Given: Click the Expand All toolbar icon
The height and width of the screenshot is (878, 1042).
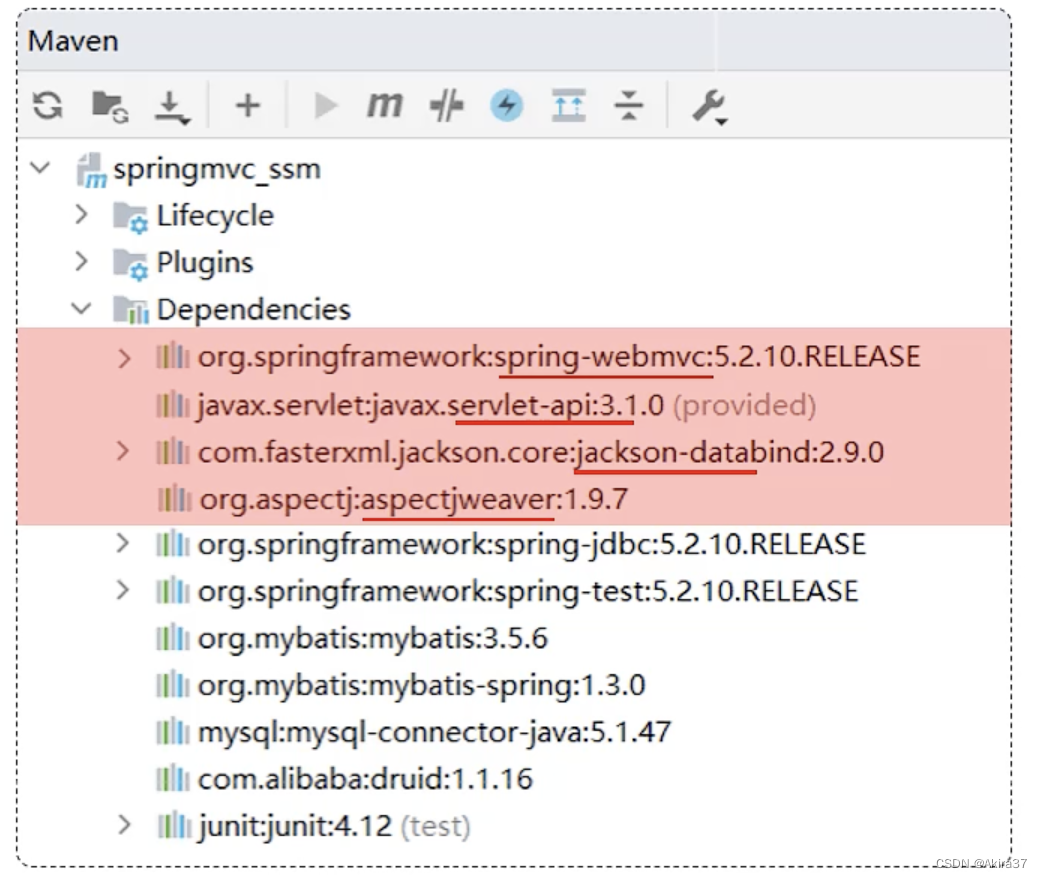Looking at the screenshot, I should (568, 105).
